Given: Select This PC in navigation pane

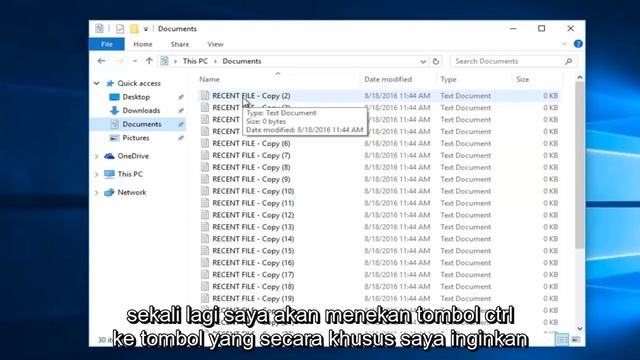Looking at the screenshot, I should [x=130, y=174].
